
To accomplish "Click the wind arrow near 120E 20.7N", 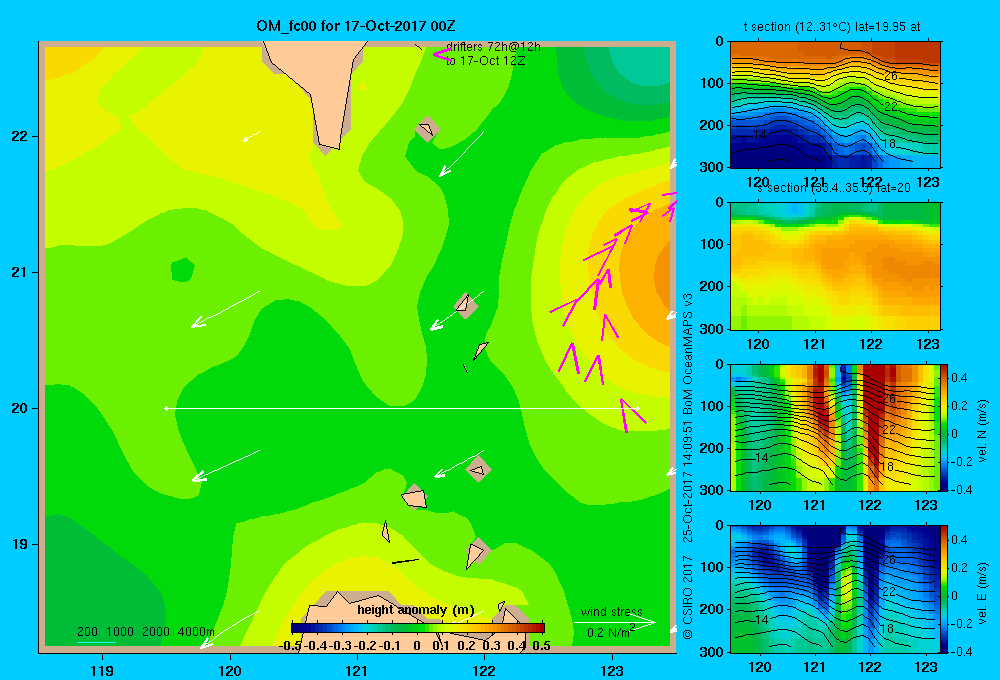I will point(225,309).
